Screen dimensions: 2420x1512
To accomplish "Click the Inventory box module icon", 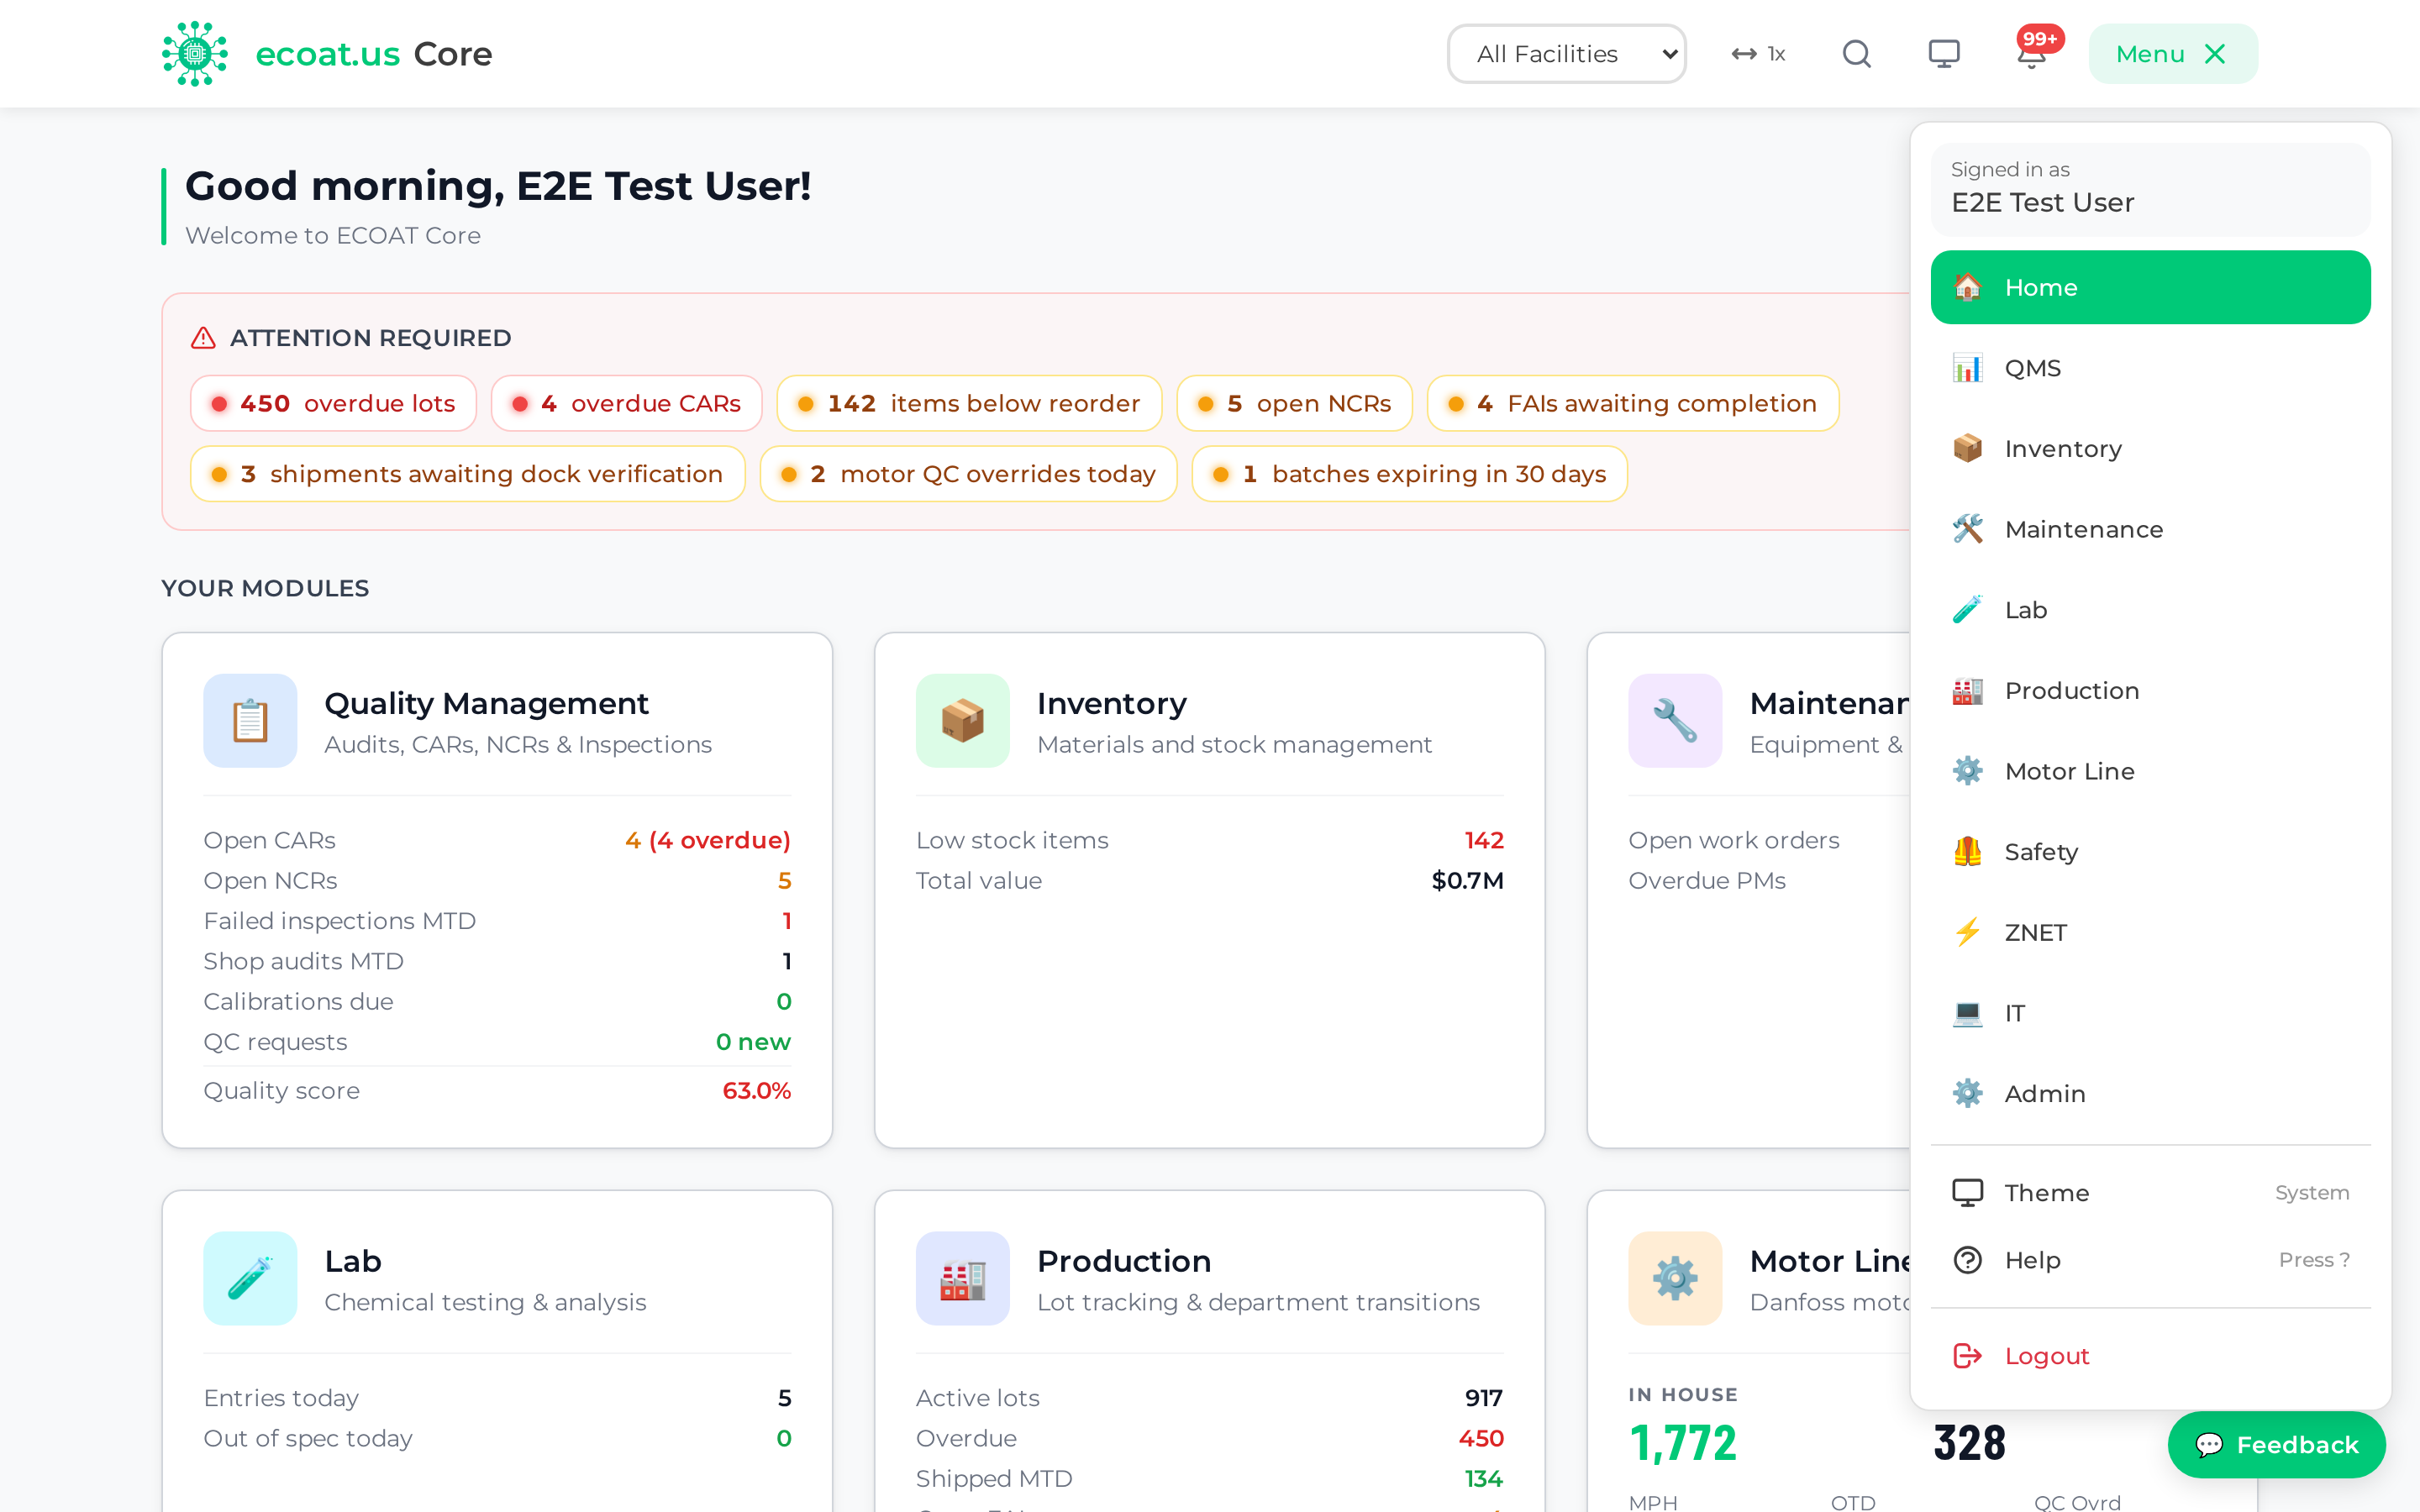I will point(962,720).
